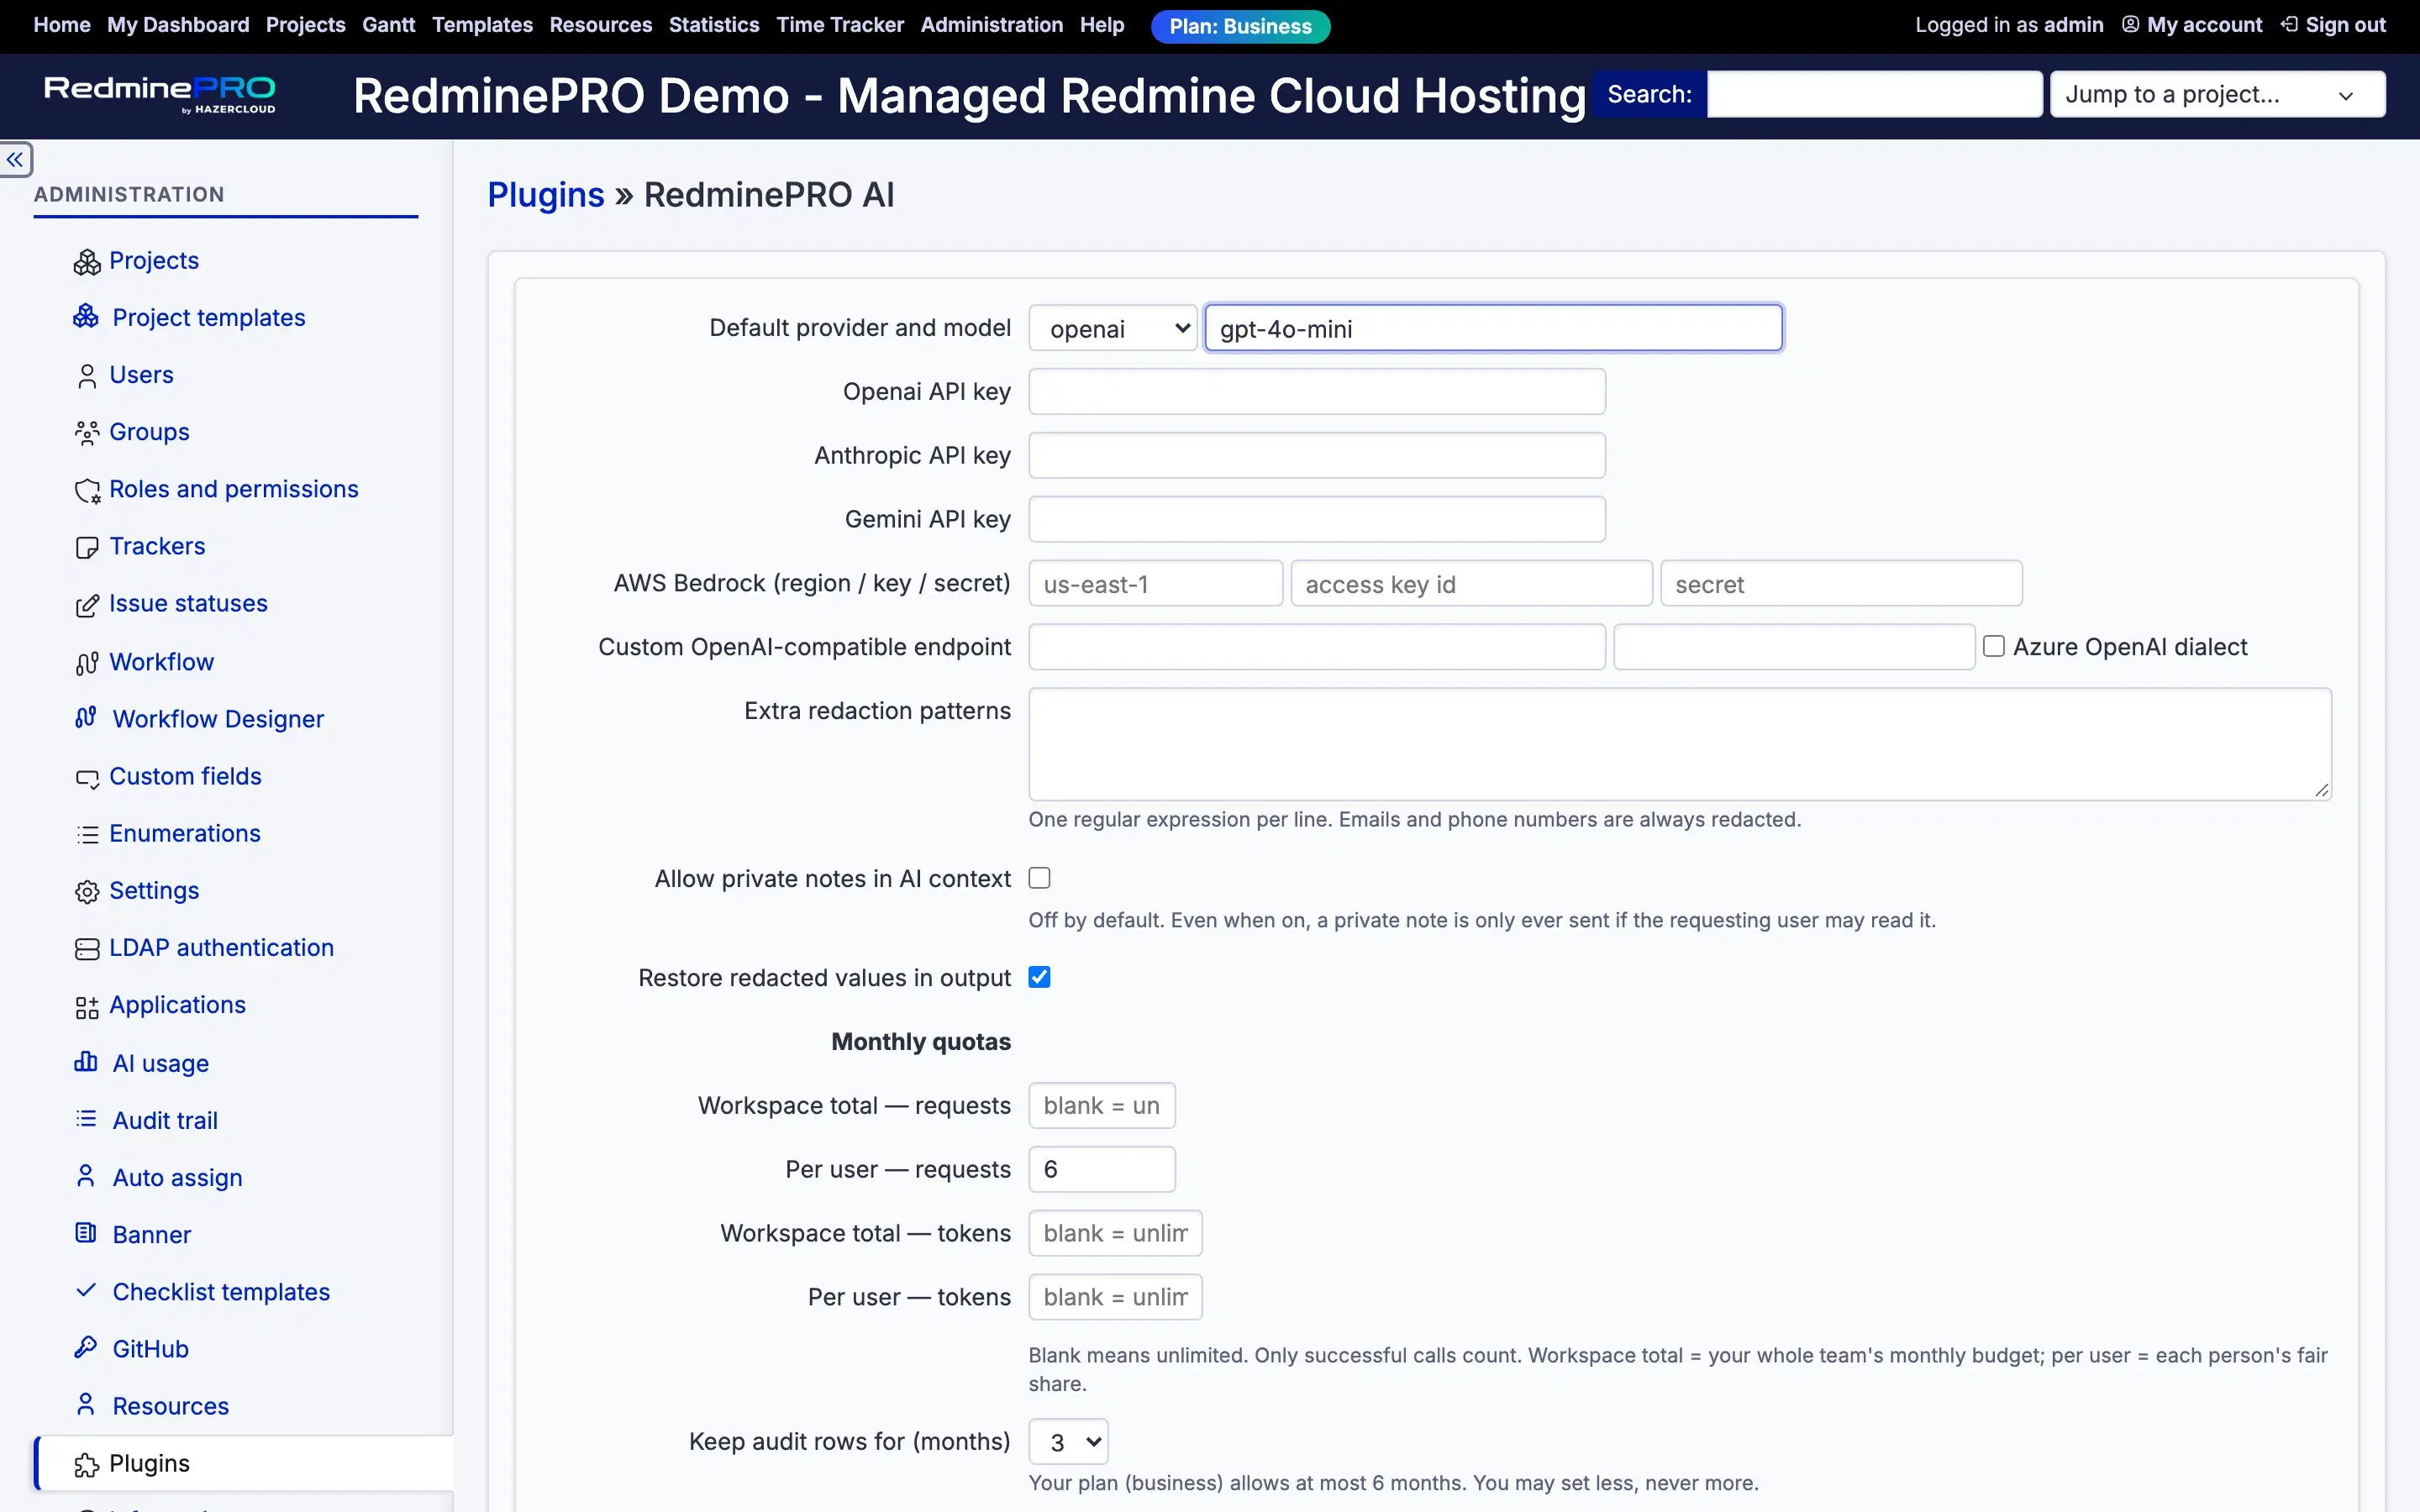2420x1512 pixels.
Task: Click the Workflow Designer icon
Action: pos(86,717)
